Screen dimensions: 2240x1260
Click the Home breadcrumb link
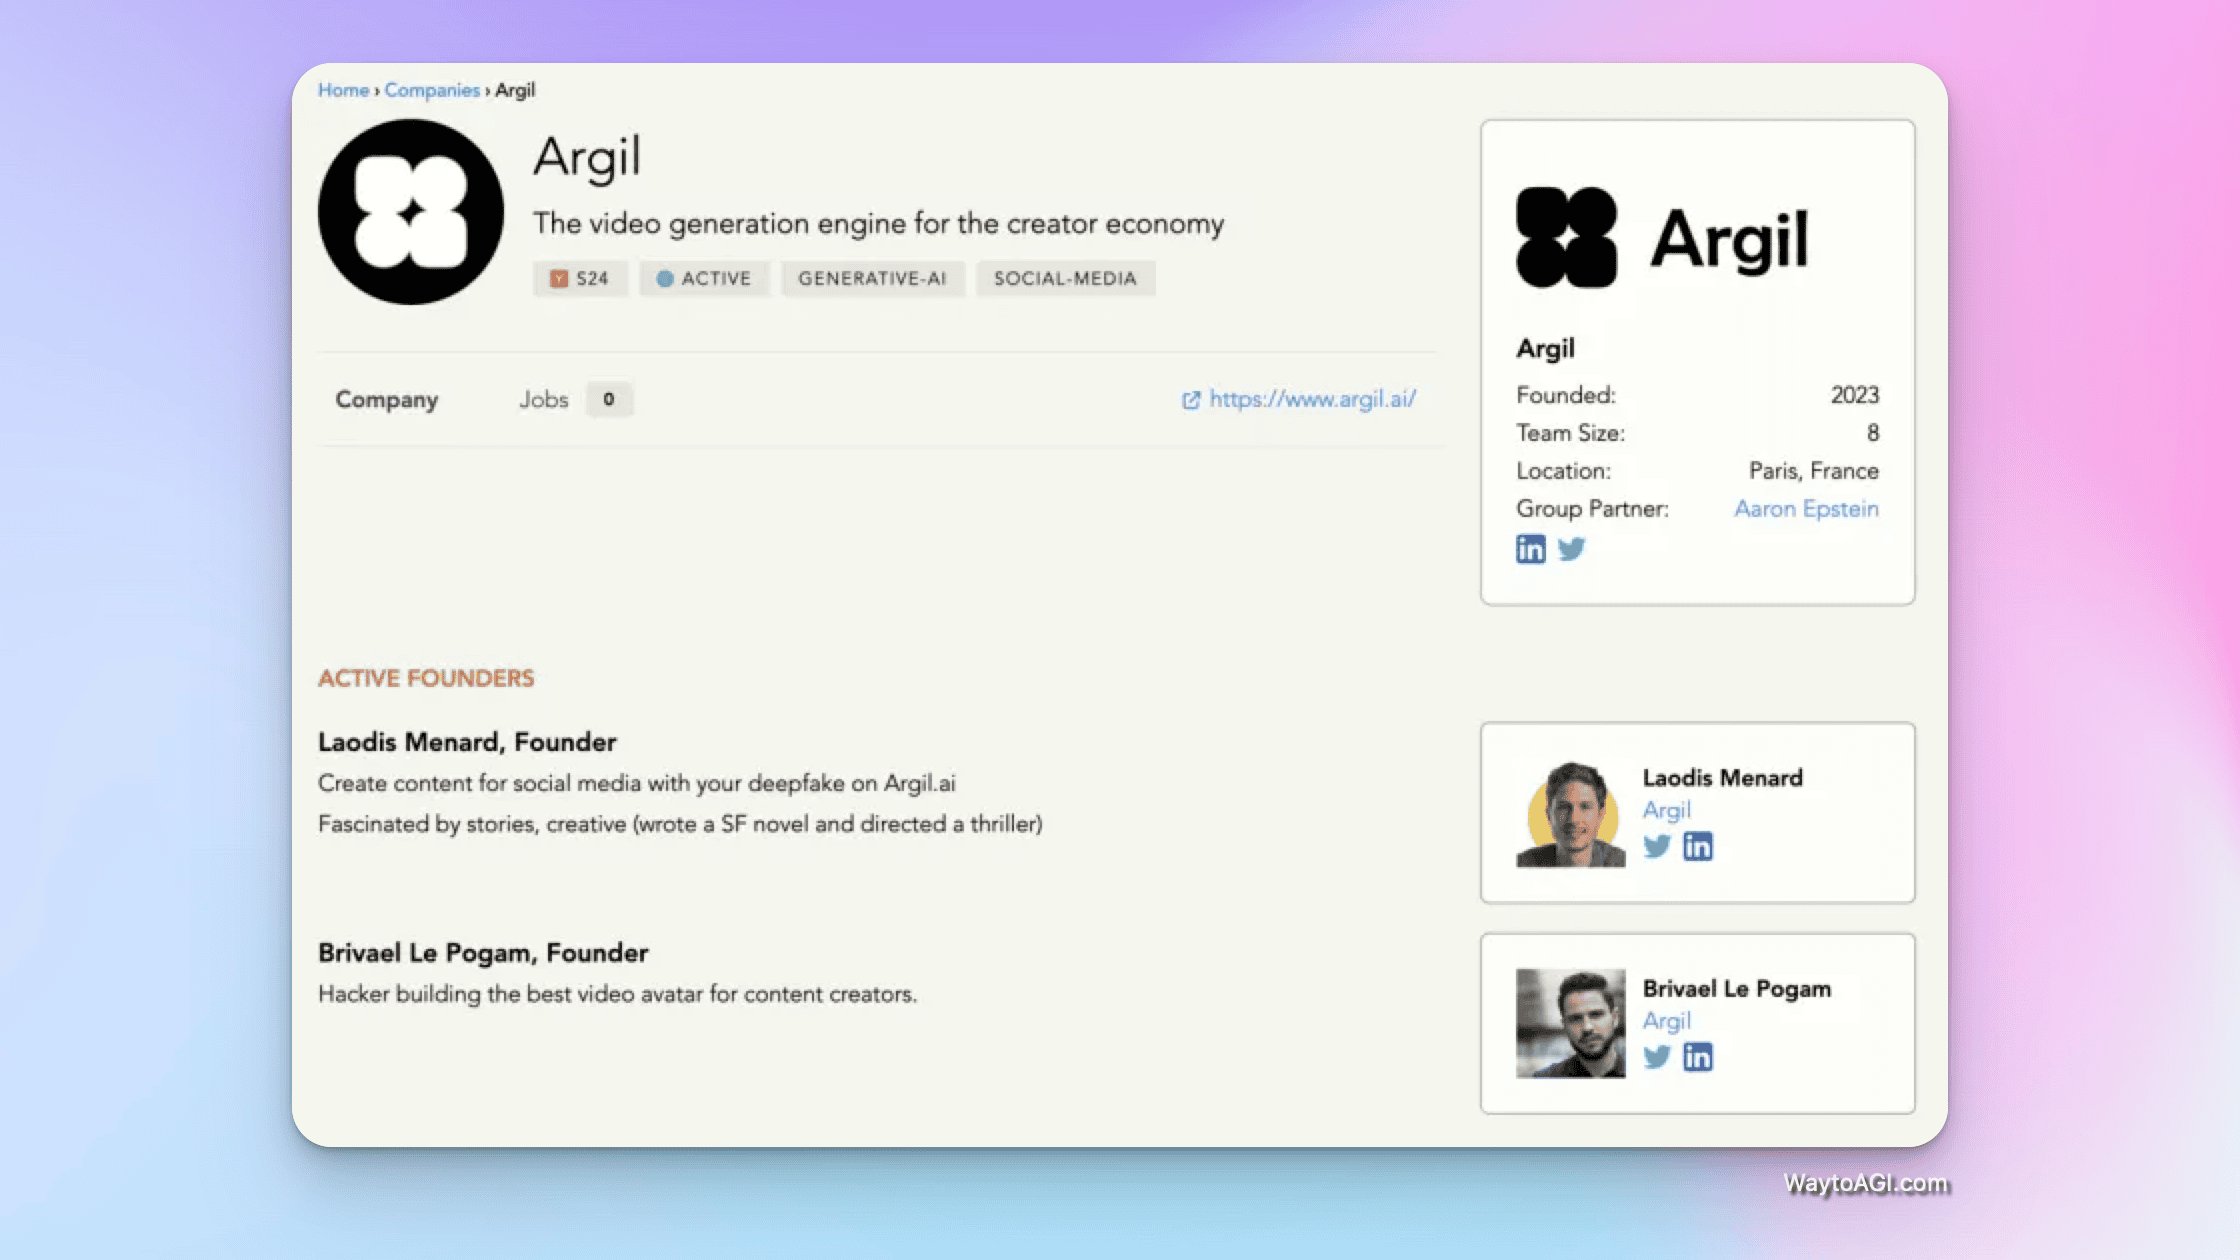click(x=343, y=90)
